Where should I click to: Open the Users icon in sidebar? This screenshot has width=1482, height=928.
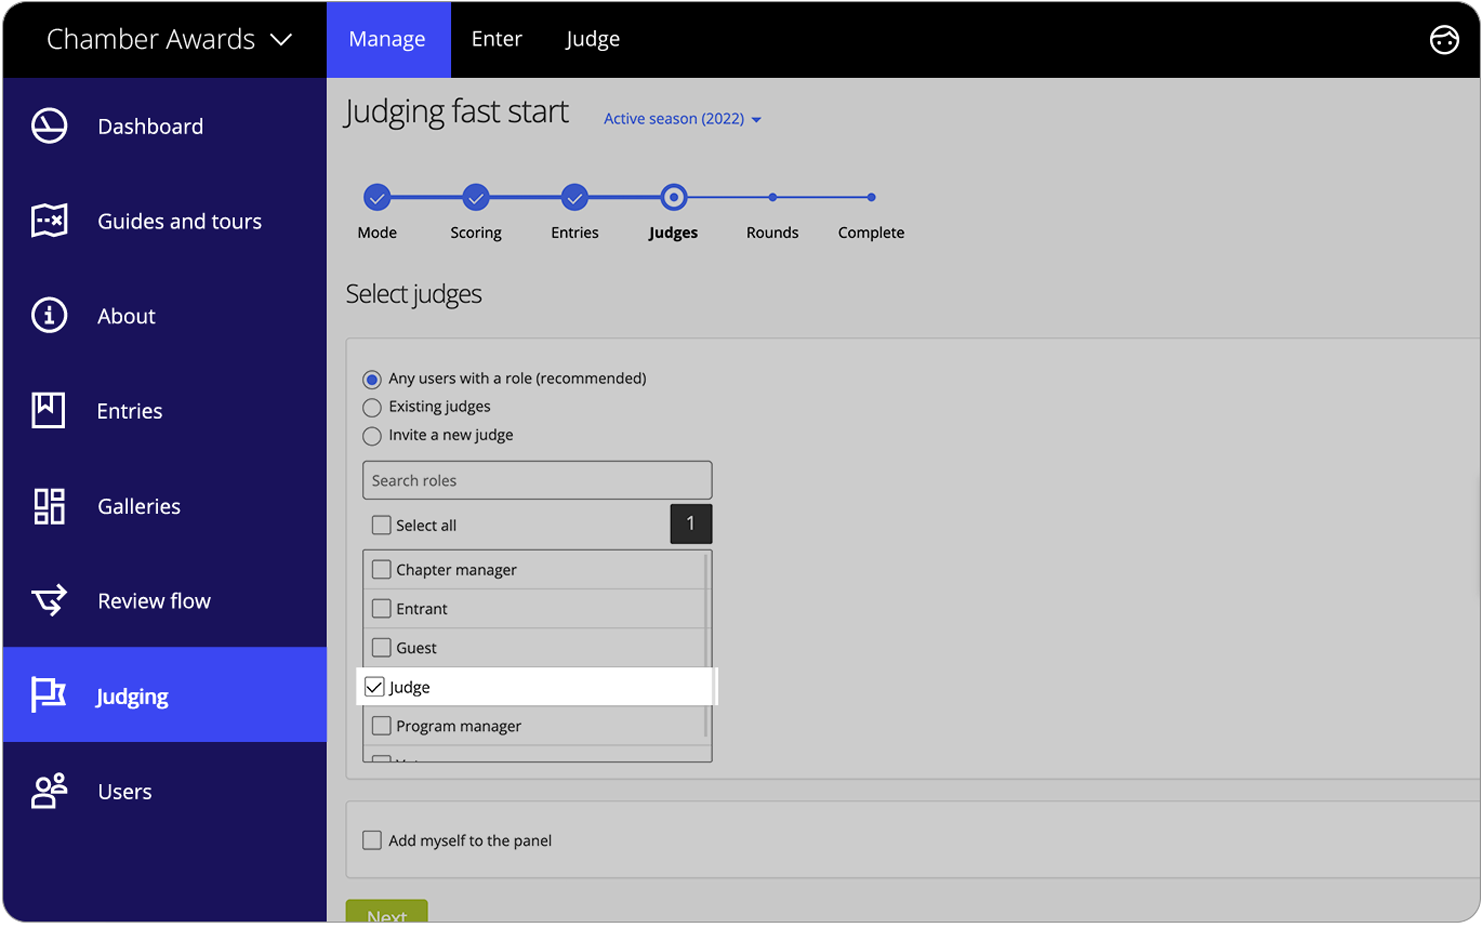(48, 791)
